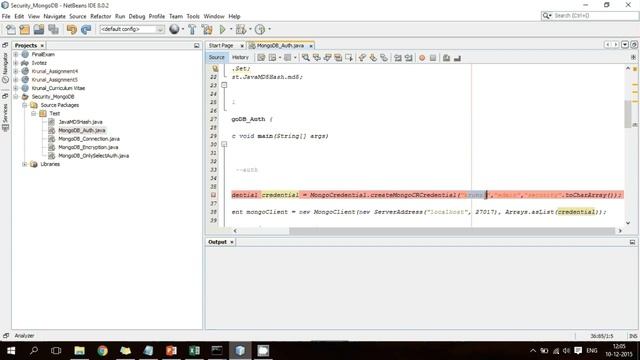640x360 pixels.
Task: Open JavaMD5Hash.java in project tree
Action: click(80, 122)
